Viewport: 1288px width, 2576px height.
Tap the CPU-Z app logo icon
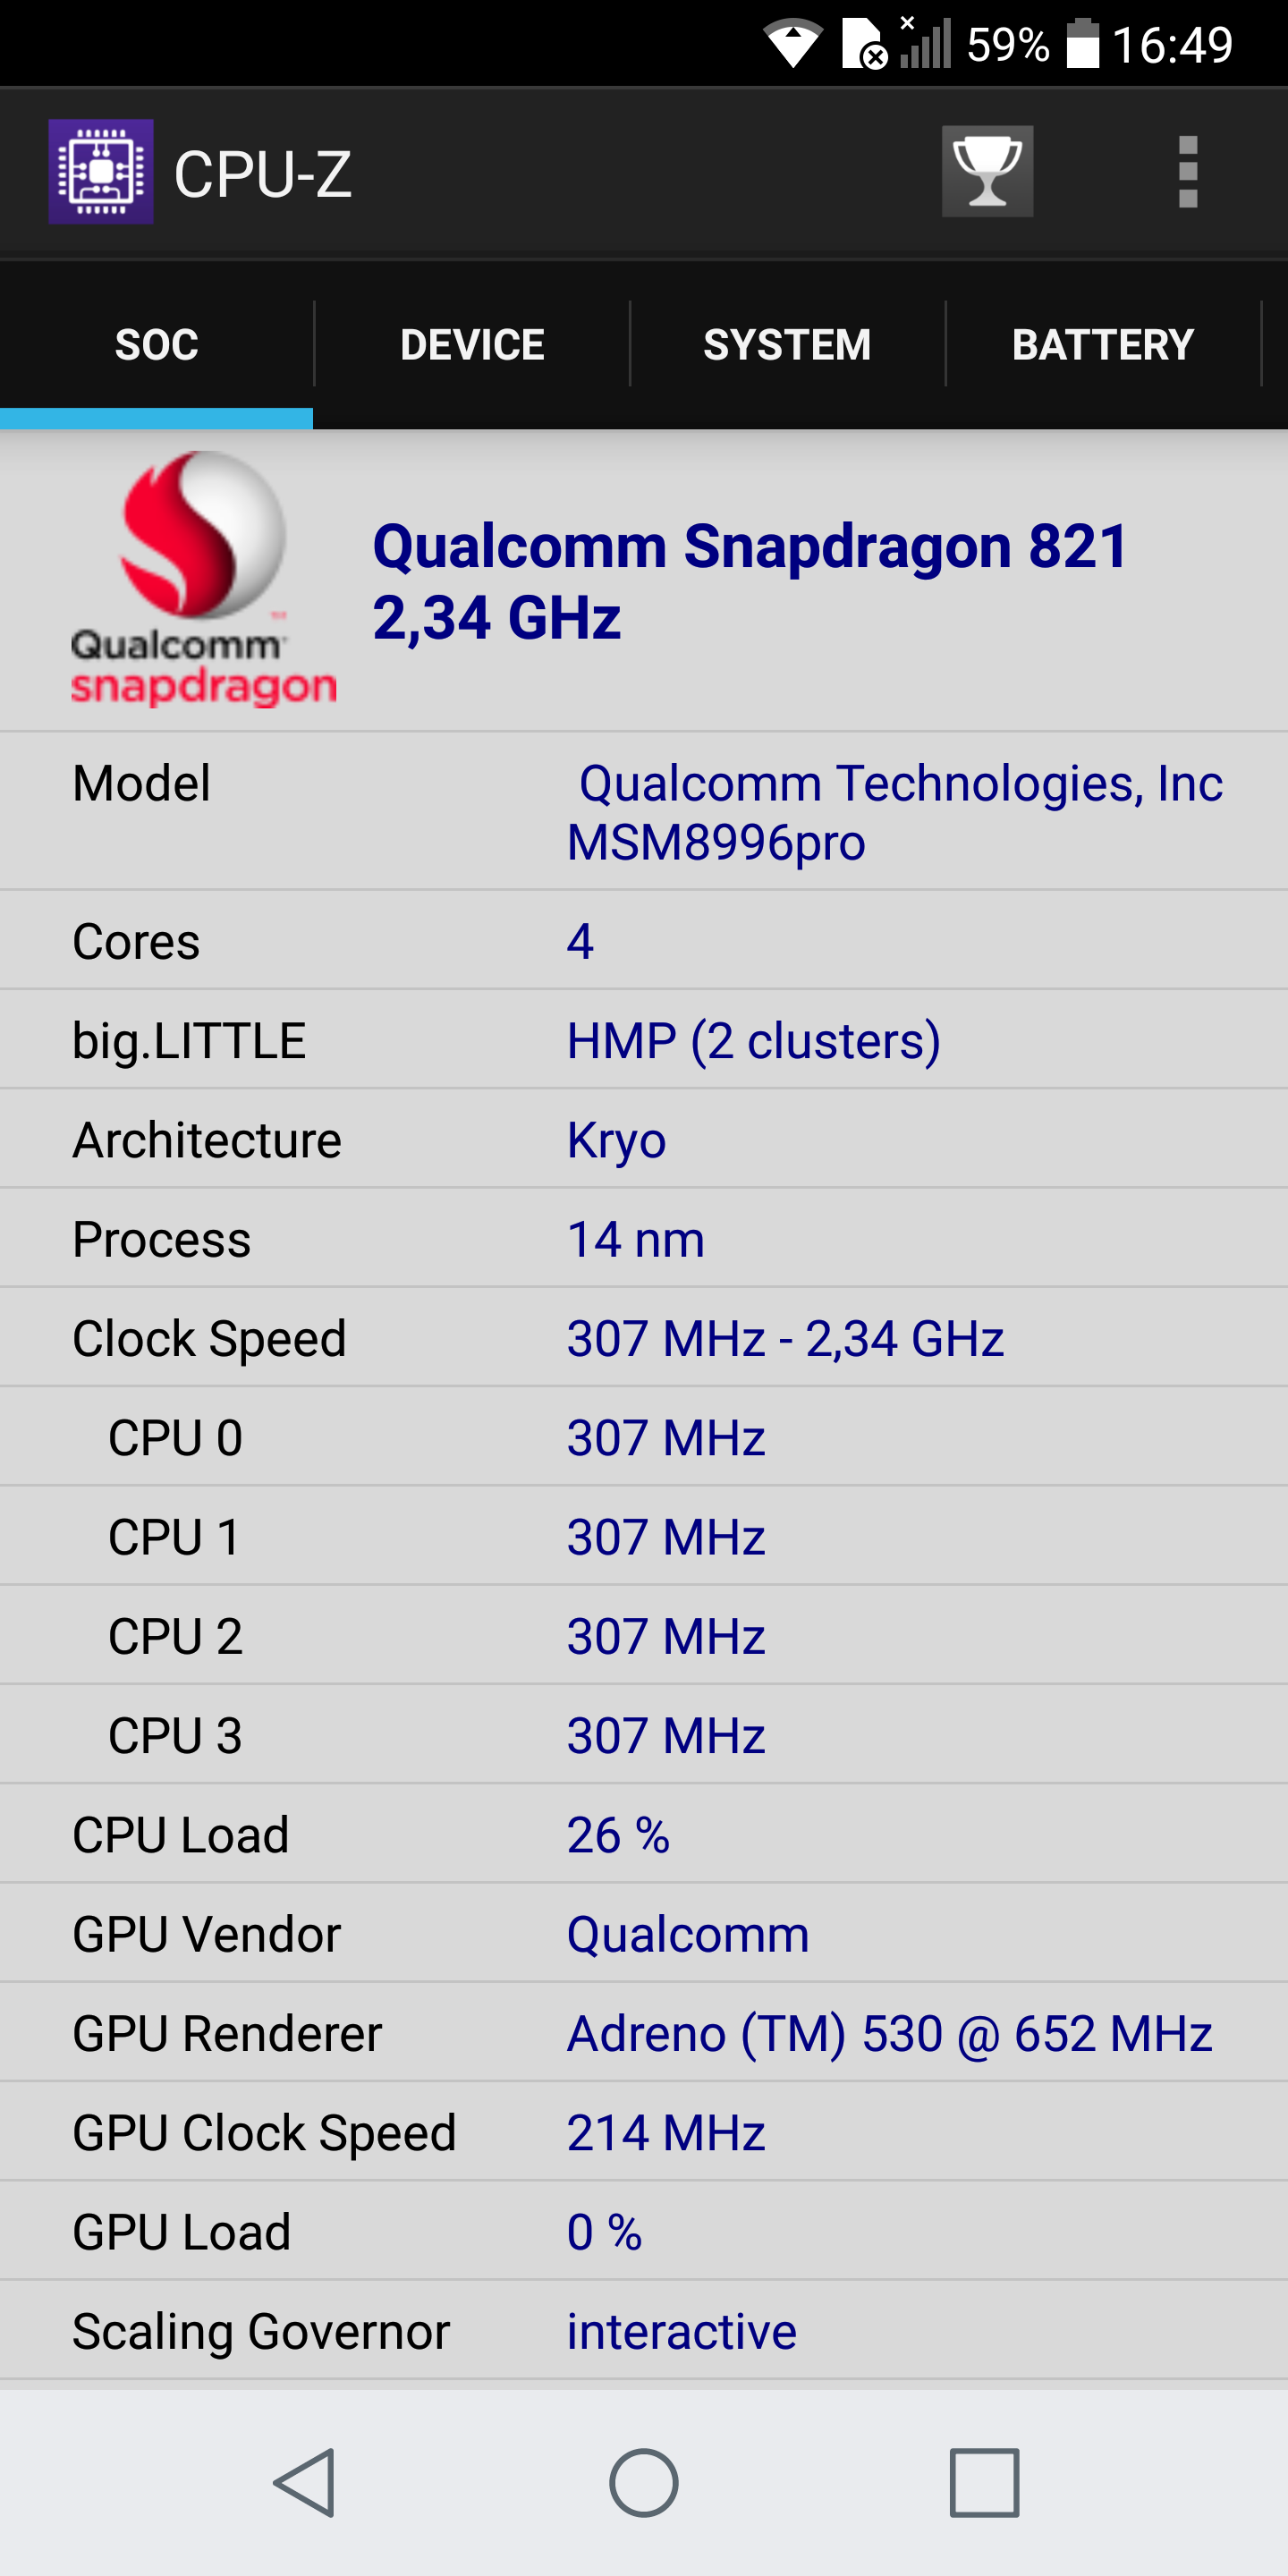coord(101,172)
